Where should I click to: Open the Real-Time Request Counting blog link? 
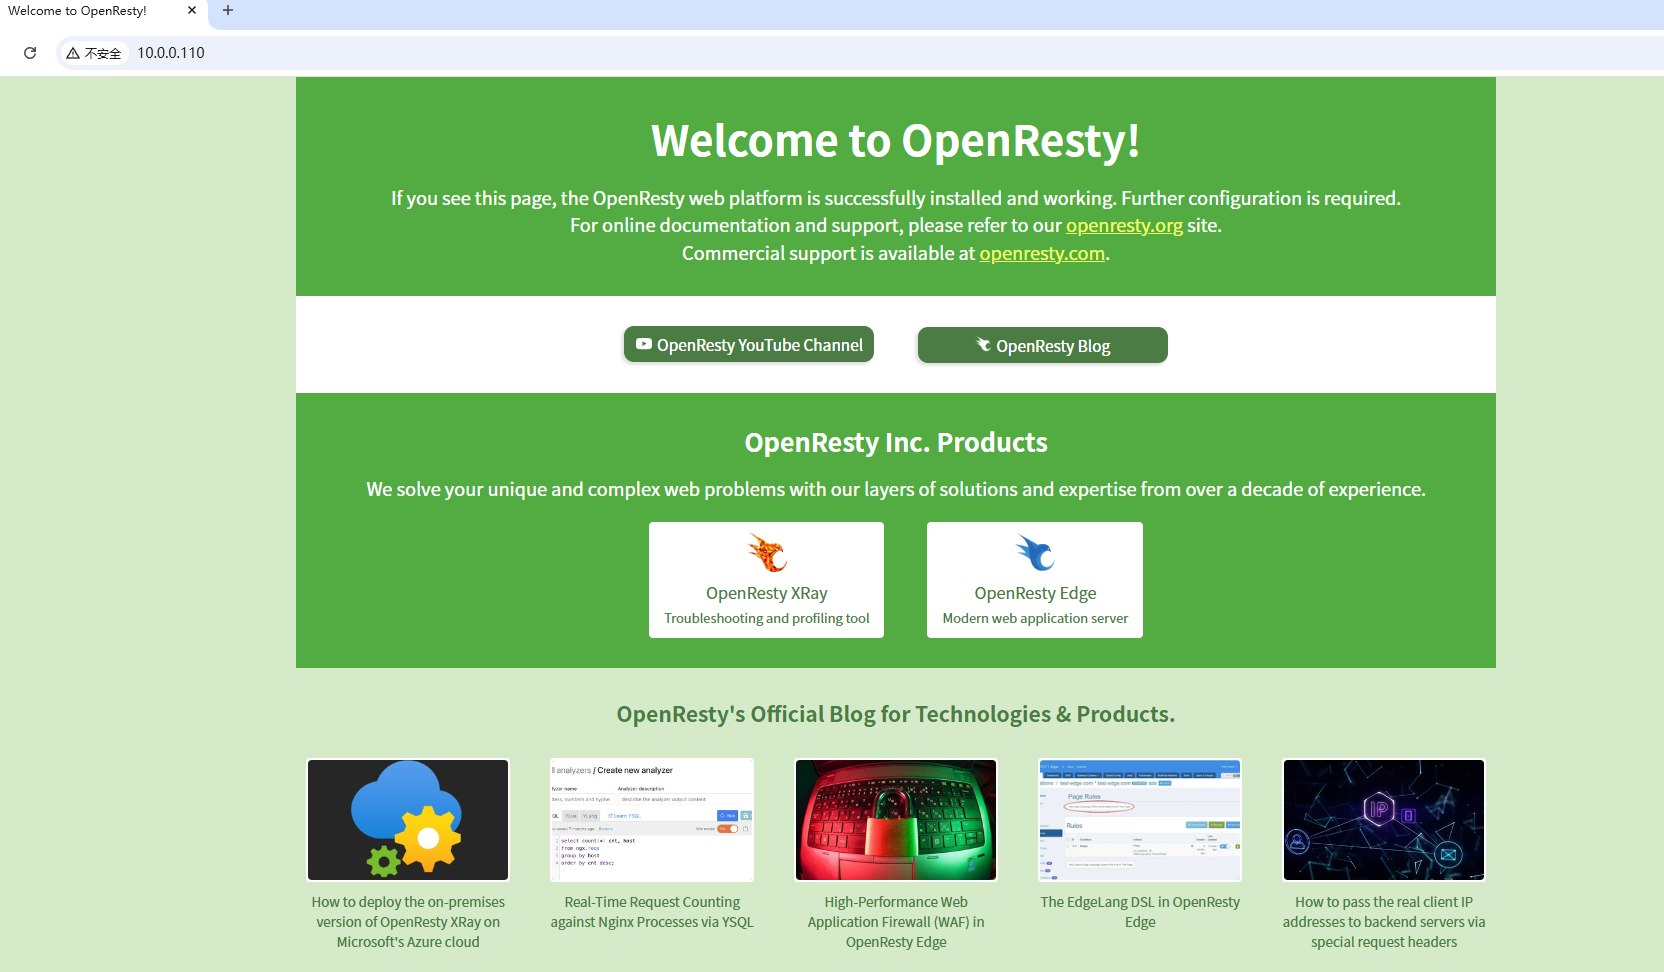pos(652,912)
